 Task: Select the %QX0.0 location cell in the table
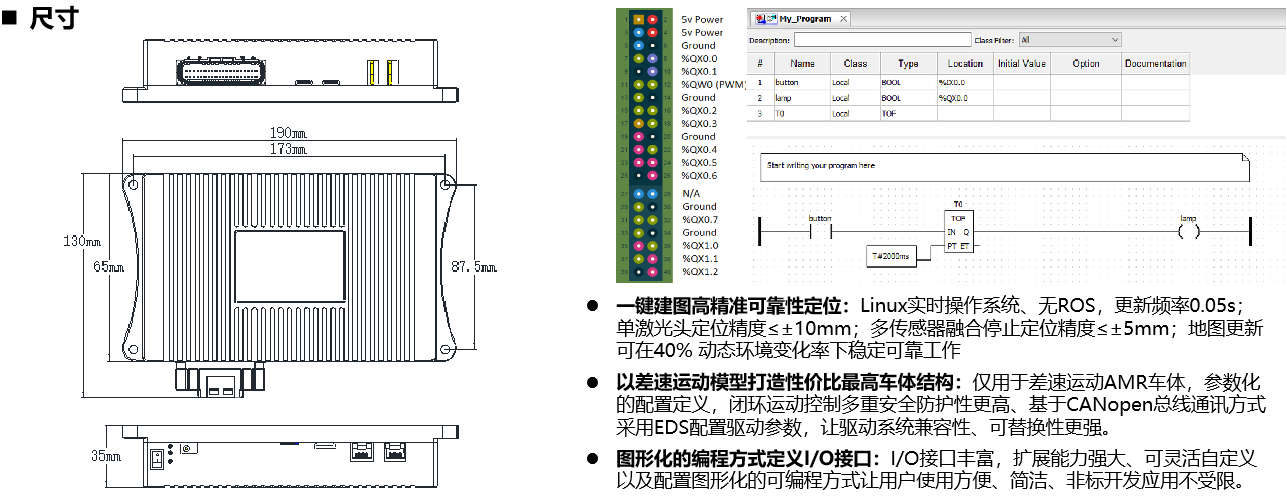click(965, 98)
